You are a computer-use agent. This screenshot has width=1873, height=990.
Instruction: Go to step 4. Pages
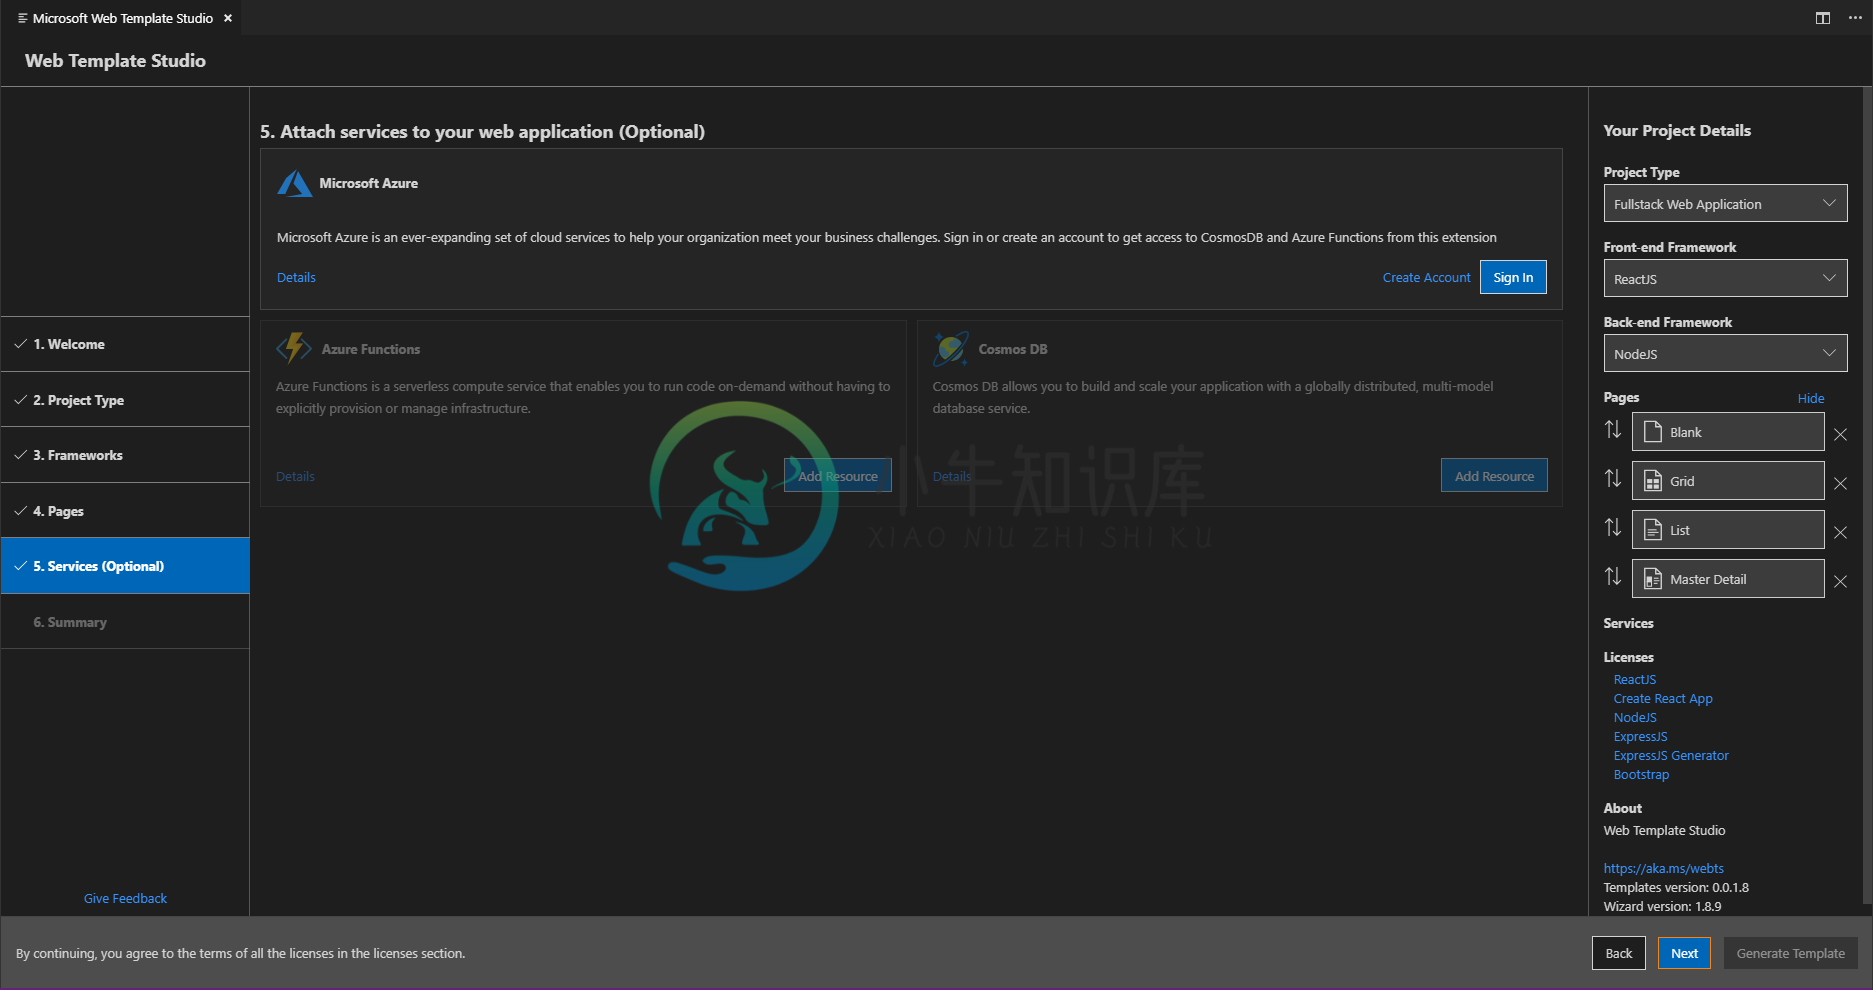[125, 511]
